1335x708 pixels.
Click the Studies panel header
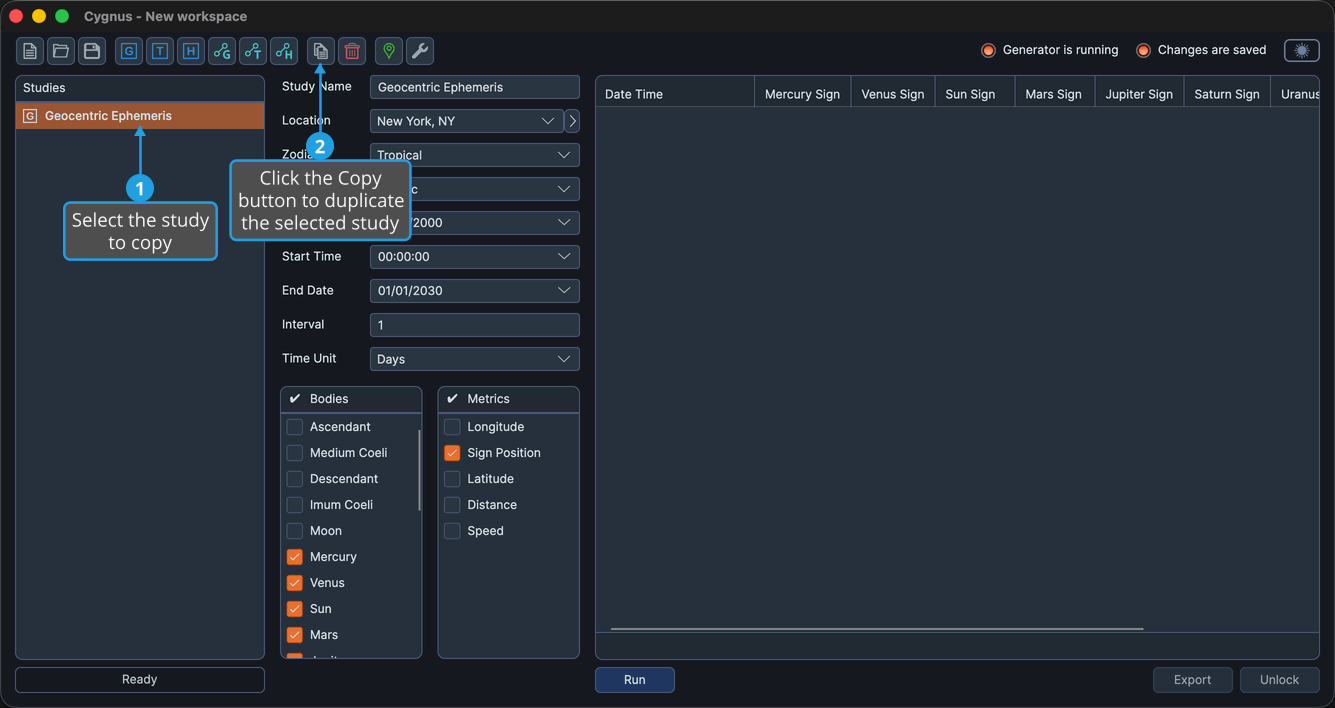(140, 88)
